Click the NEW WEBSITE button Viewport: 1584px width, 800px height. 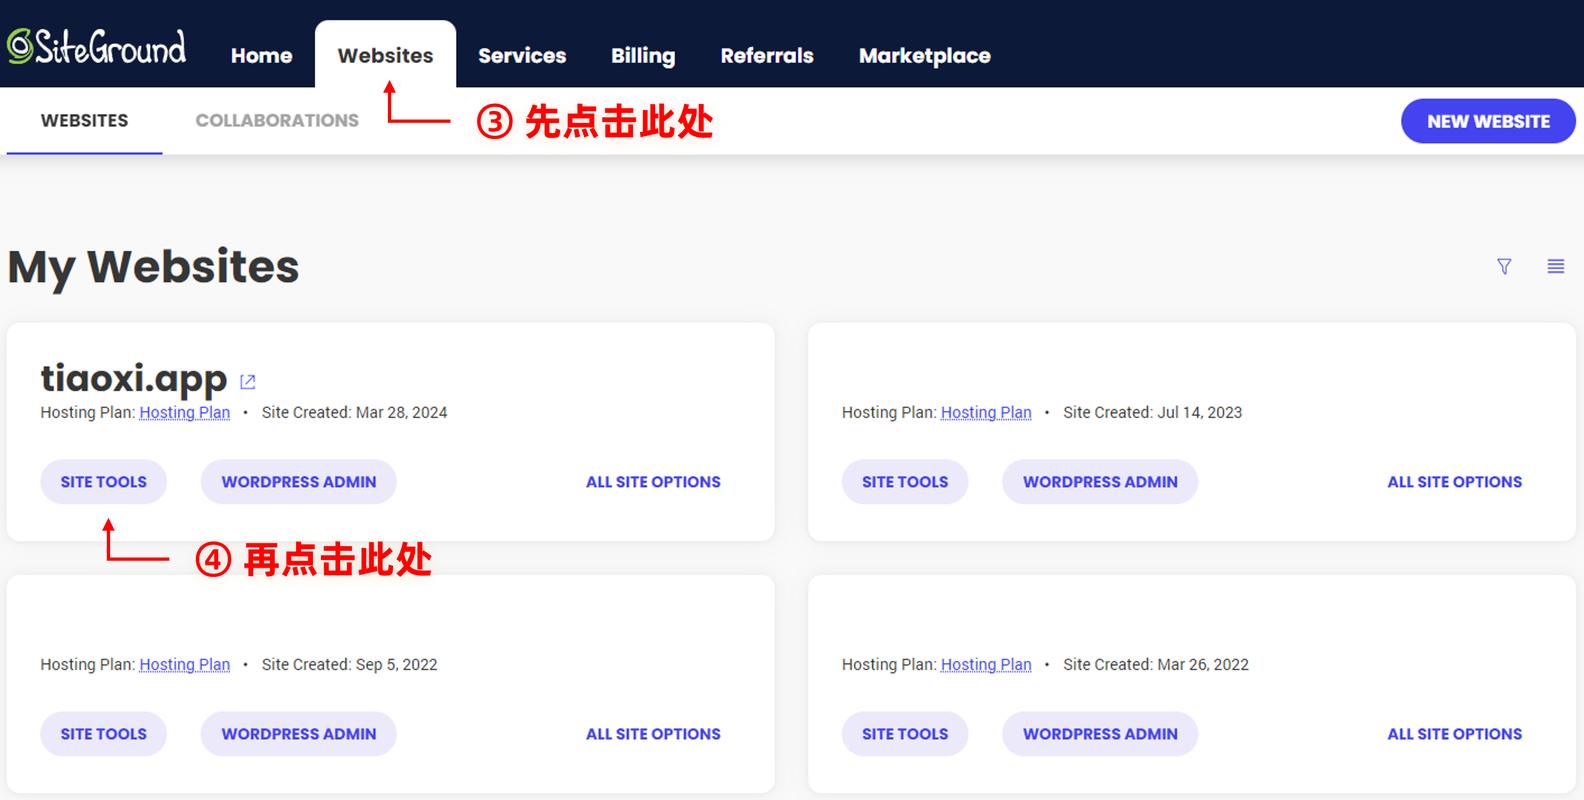tap(1488, 121)
